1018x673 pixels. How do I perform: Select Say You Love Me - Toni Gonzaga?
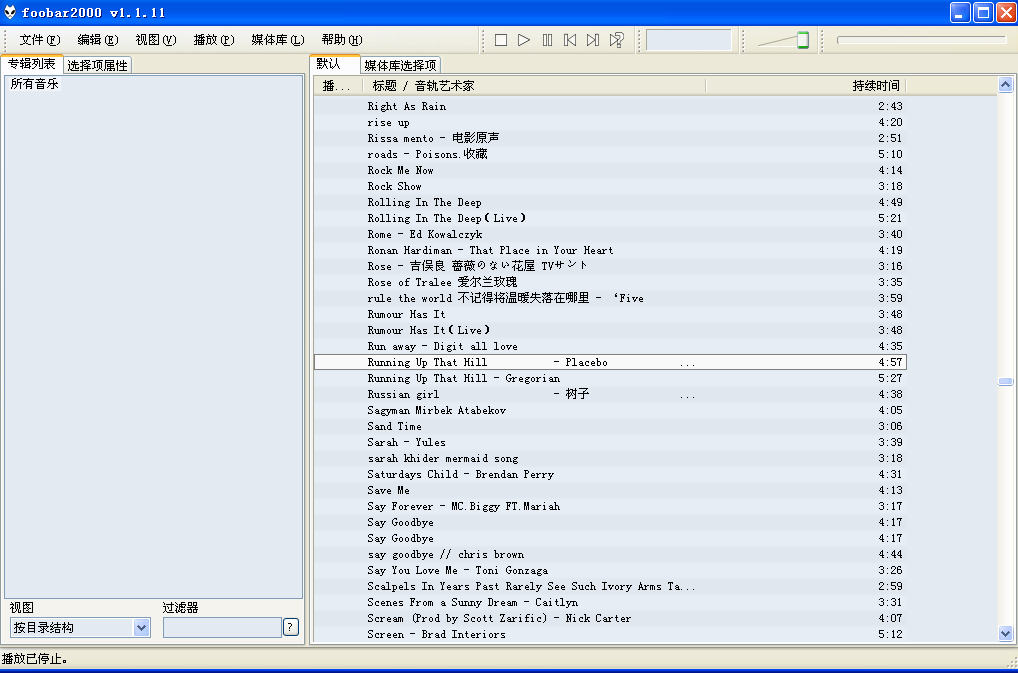tap(610, 570)
